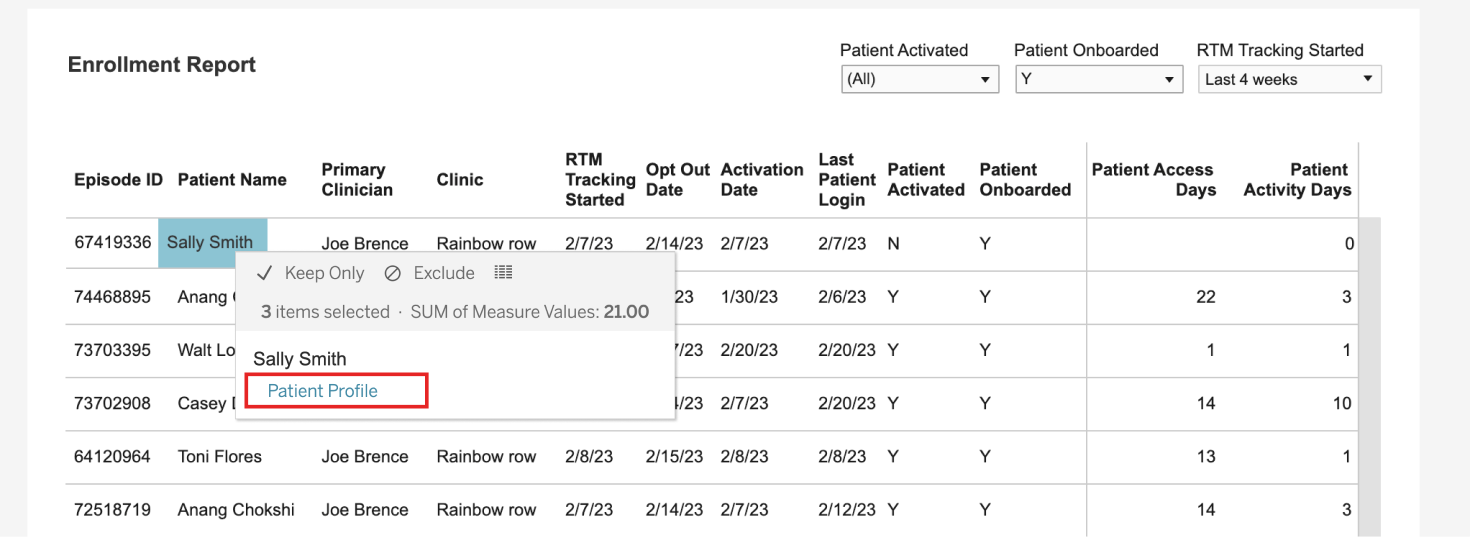
Task: Open the view data table icon
Action: click(503, 272)
